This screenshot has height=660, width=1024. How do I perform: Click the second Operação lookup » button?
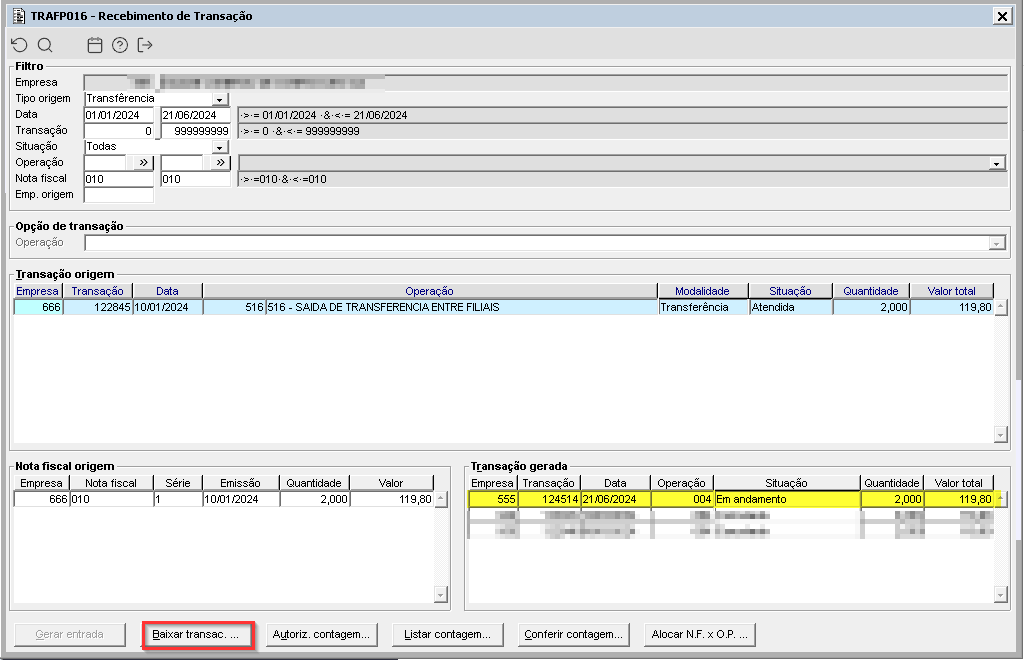click(221, 163)
